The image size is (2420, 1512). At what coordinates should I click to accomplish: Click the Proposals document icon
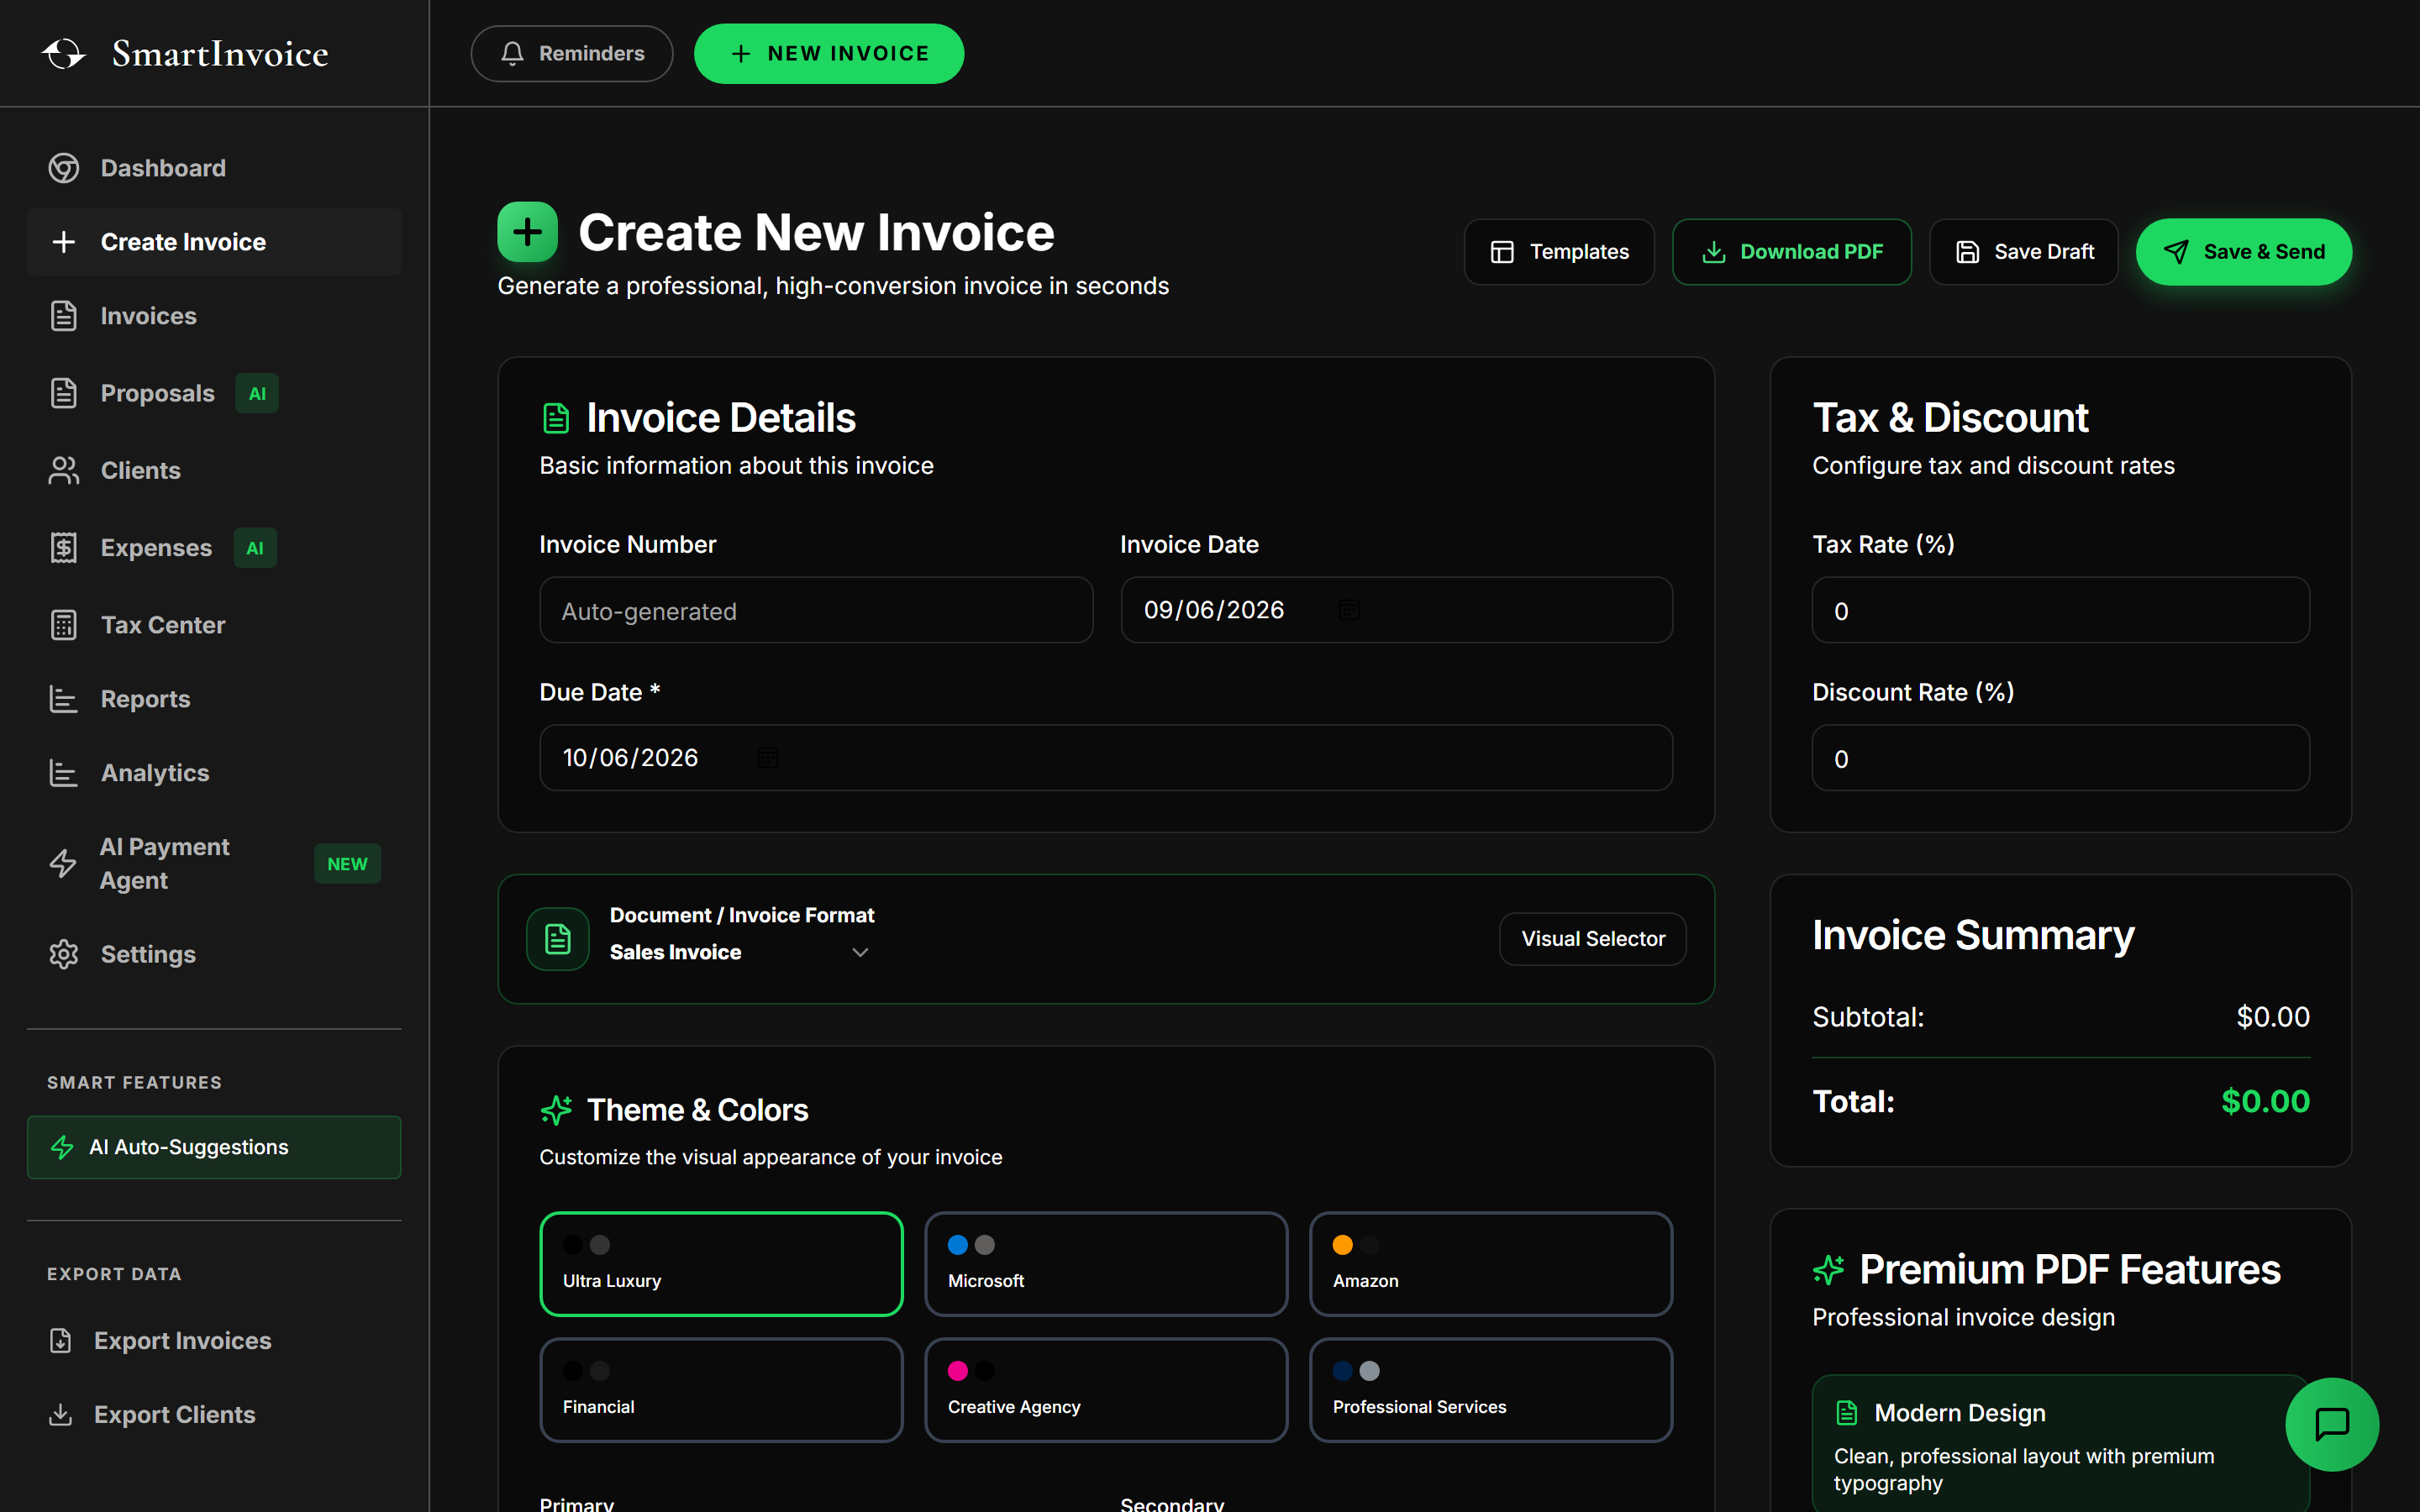pyautogui.click(x=64, y=393)
